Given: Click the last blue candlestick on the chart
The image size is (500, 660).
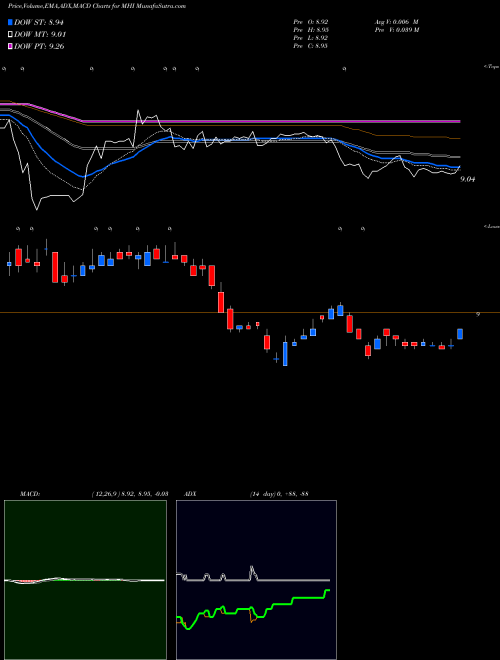Looking at the screenshot, I should coord(460,334).
